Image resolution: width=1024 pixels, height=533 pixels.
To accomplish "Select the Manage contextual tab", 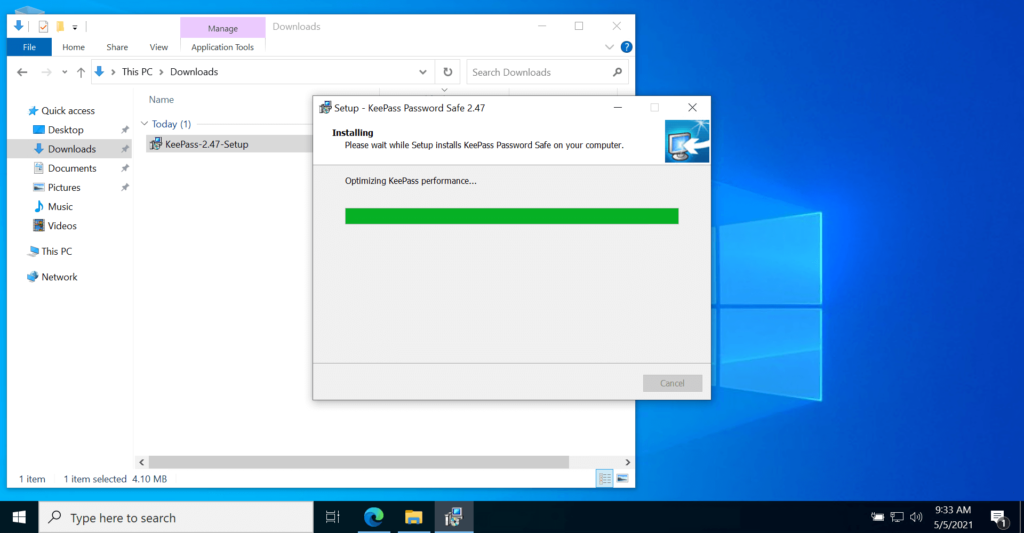I will click(223, 28).
